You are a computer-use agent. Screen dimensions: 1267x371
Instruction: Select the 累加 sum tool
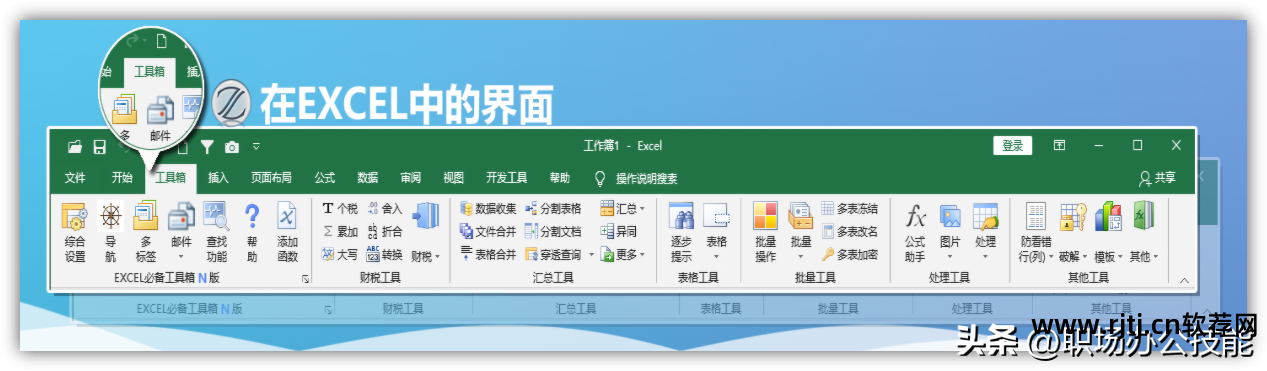coord(340,231)
